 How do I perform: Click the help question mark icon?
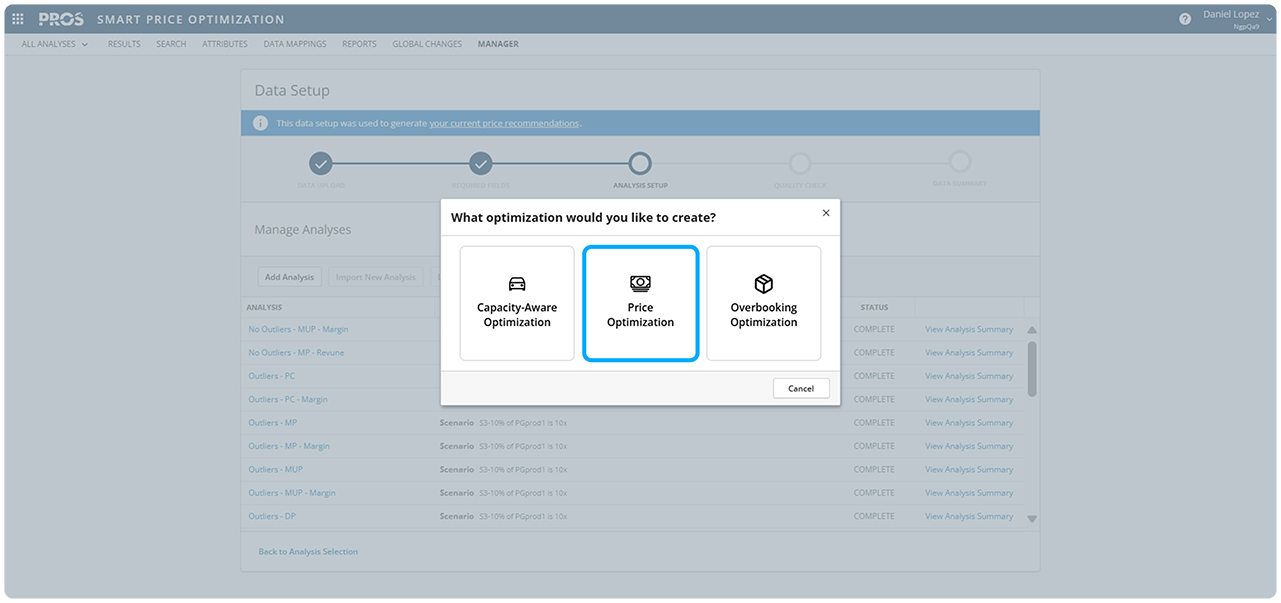(x=1185, y=19)
